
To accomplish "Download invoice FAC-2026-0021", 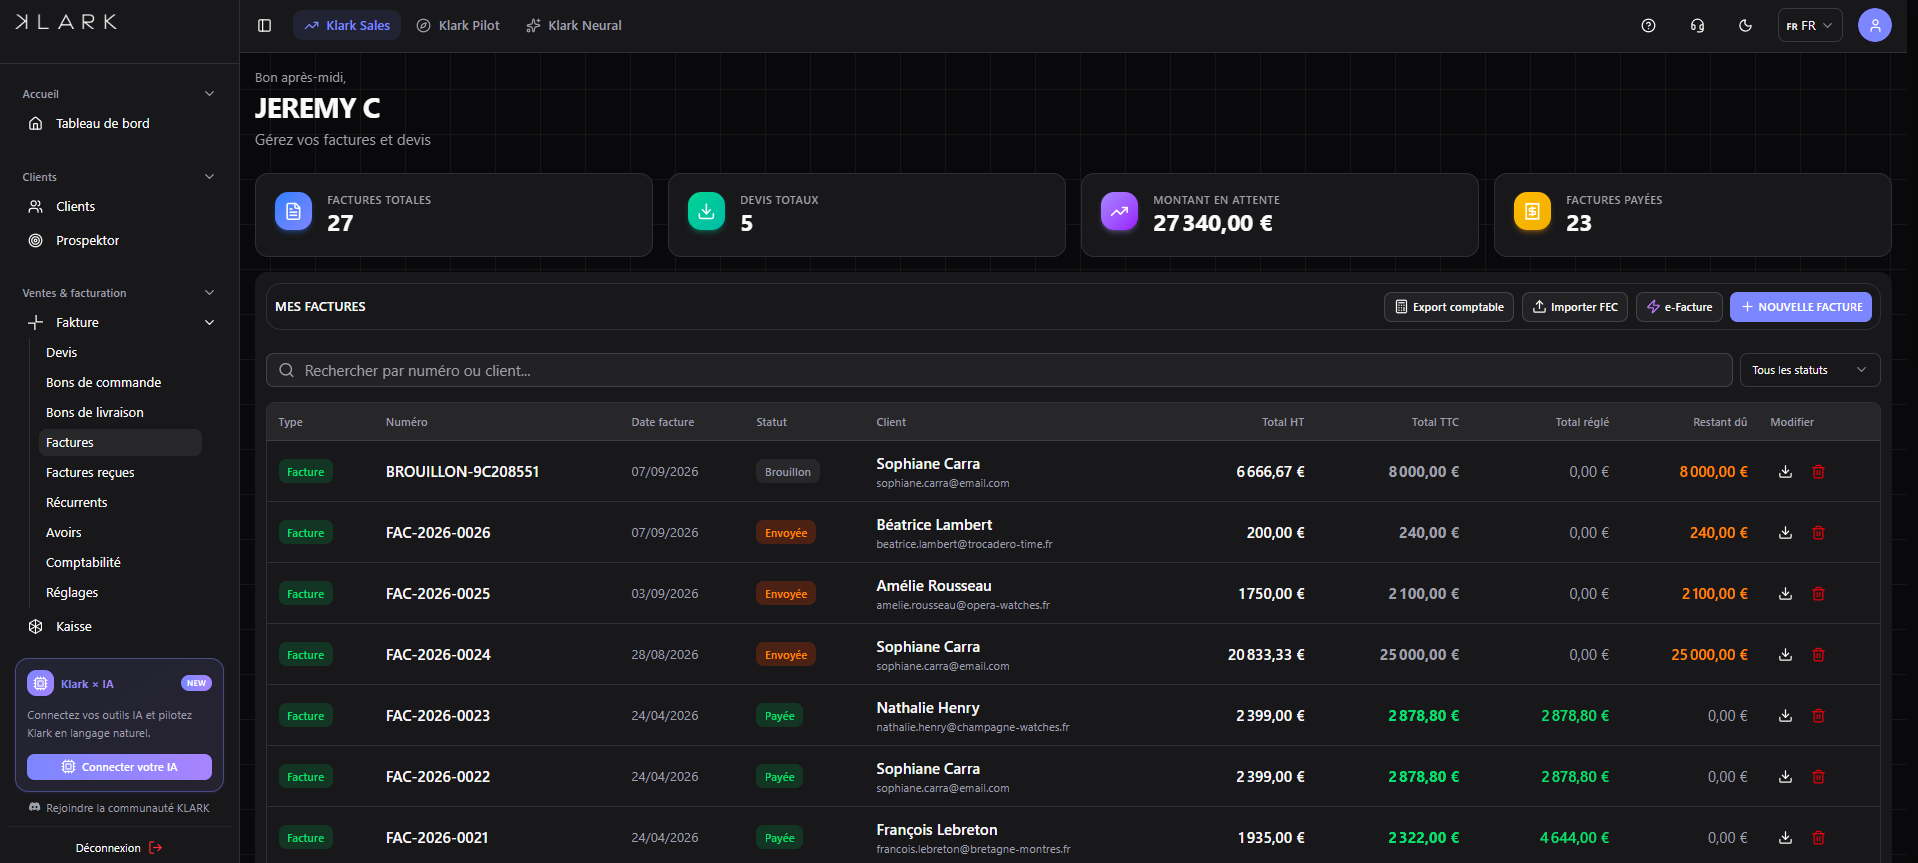I will (x=1785, y=838).
